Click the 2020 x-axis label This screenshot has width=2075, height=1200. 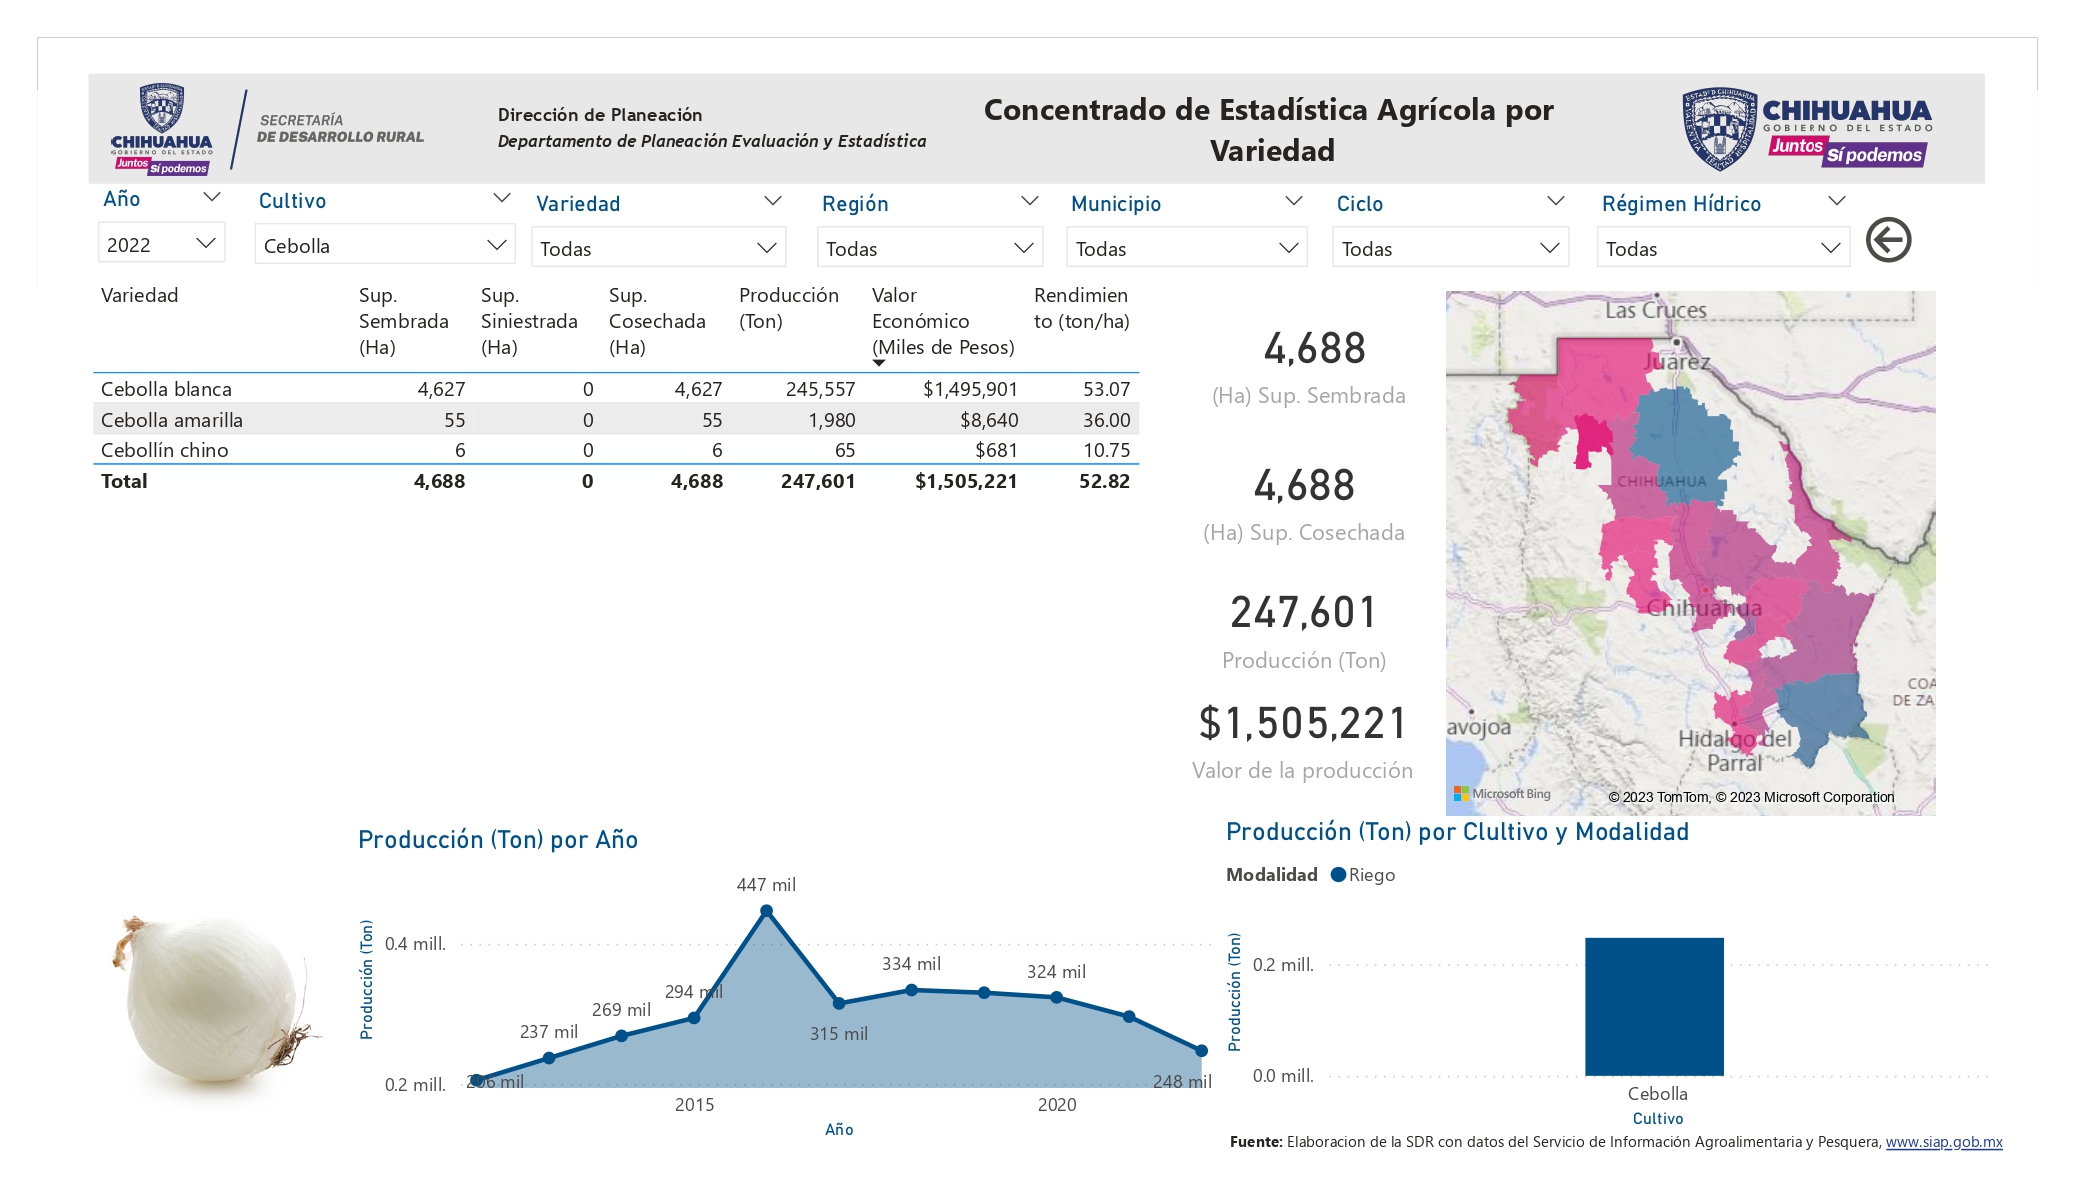click(x=1057, y=1105)
